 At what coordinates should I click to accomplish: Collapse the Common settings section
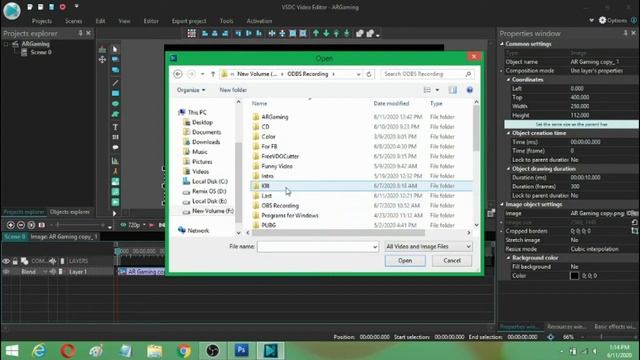click(x=502, y=44)
